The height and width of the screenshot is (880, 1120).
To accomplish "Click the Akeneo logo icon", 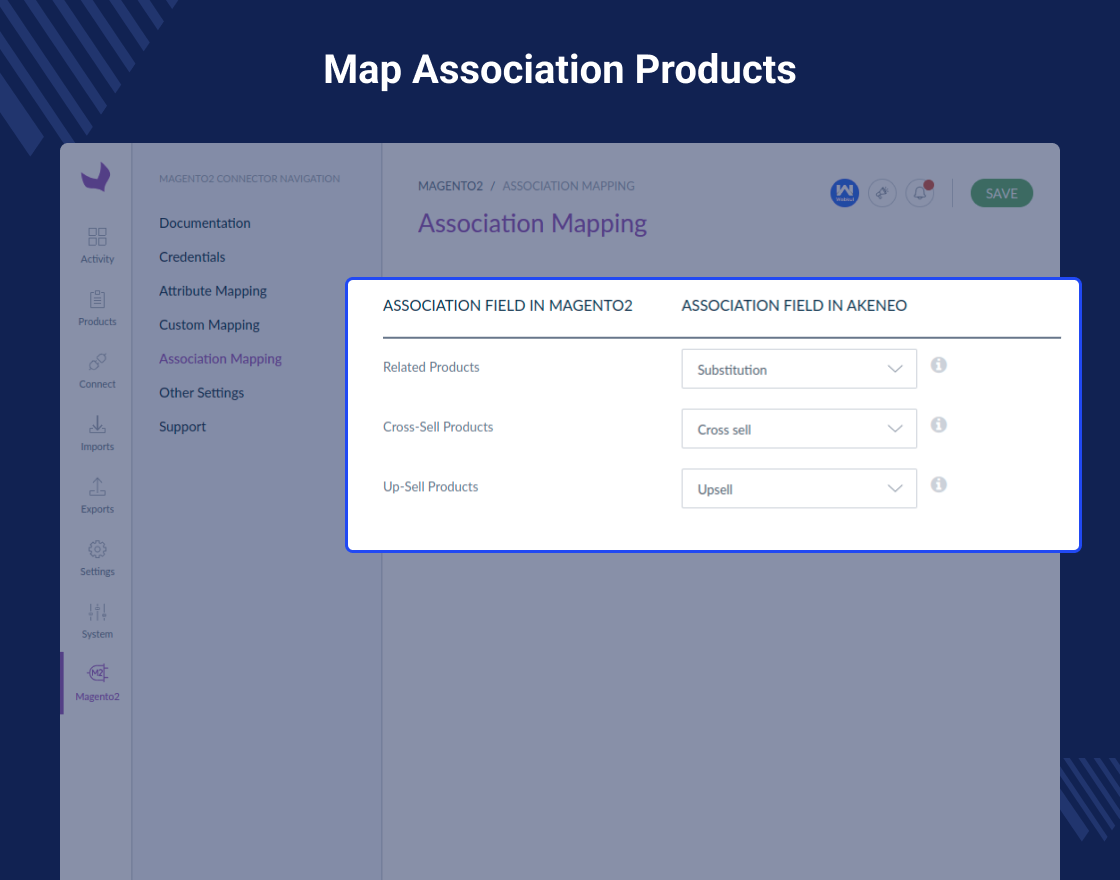I will click(96, 177).
